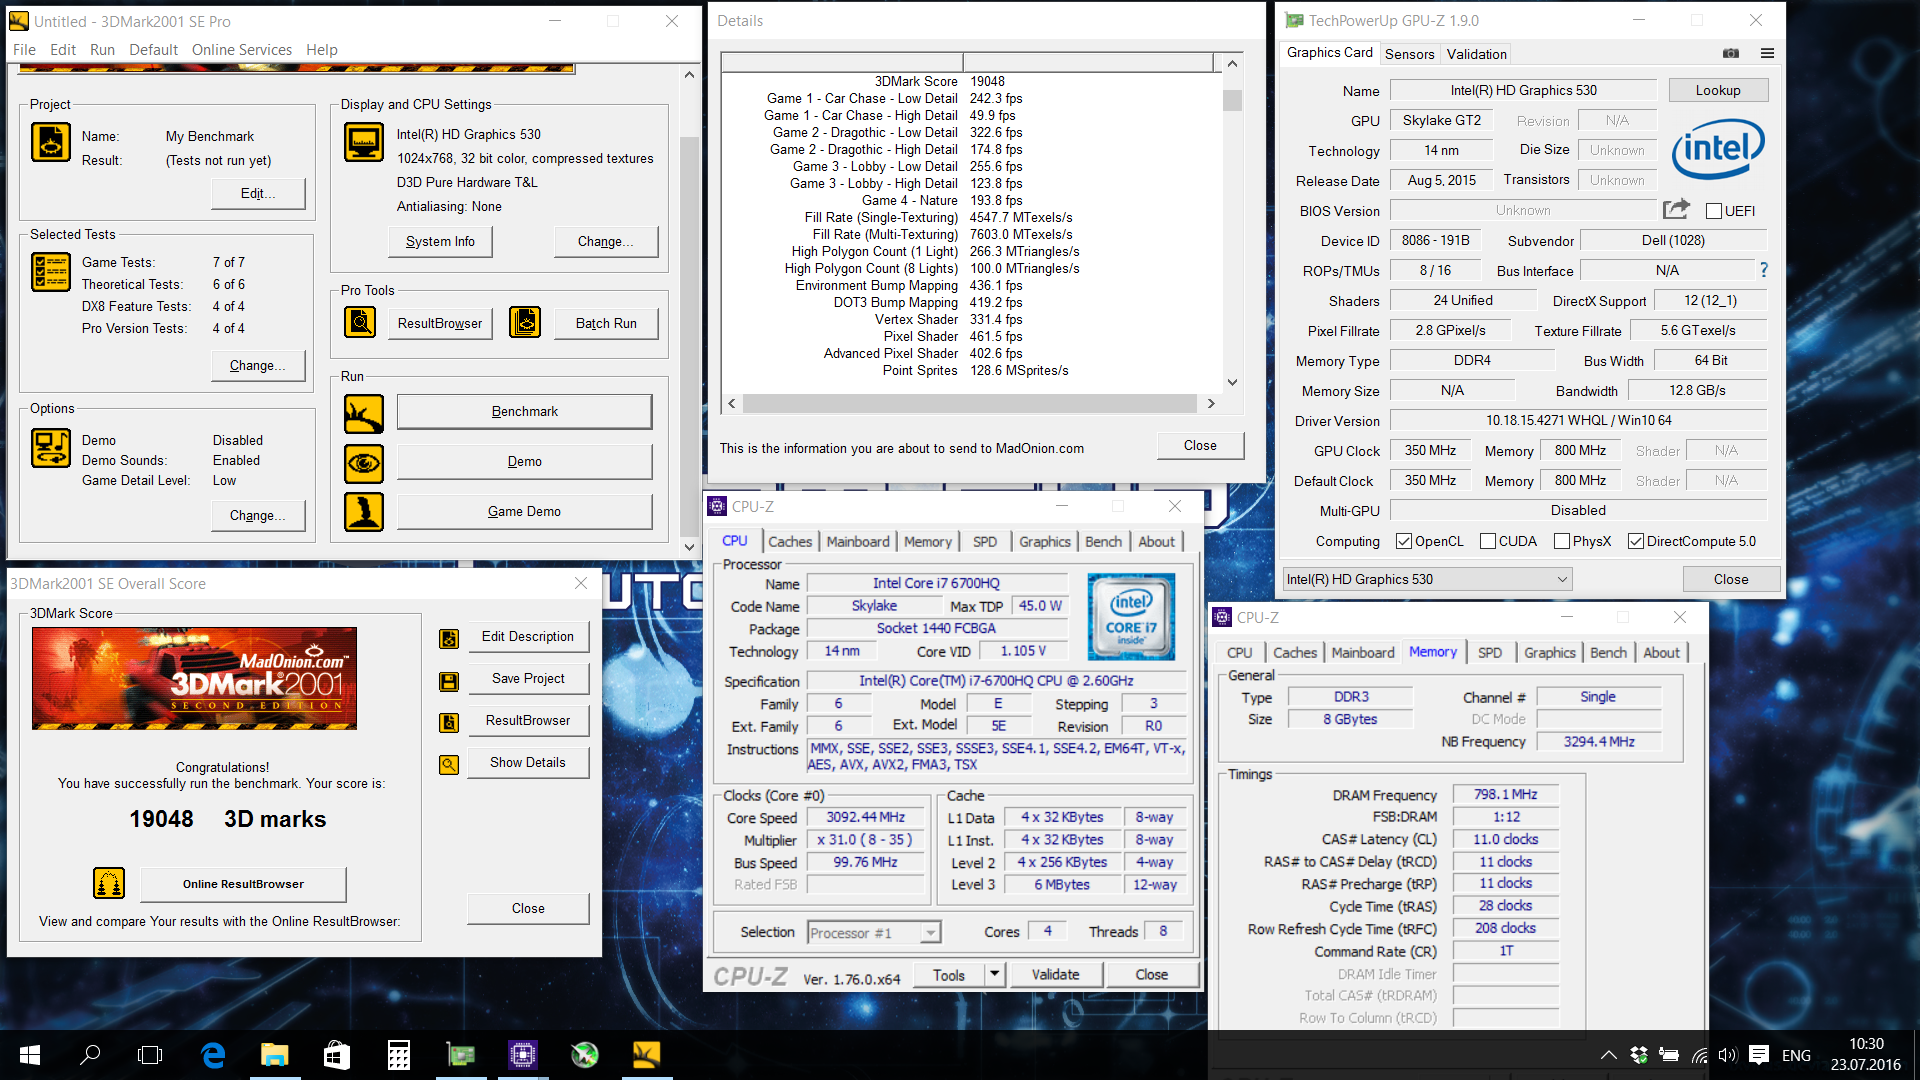Image resolution: width=1920 pixels, height=1080 pixels.
Task: Click the Edit Description icon in Overall Score
Action: click(x=449, y=639)
